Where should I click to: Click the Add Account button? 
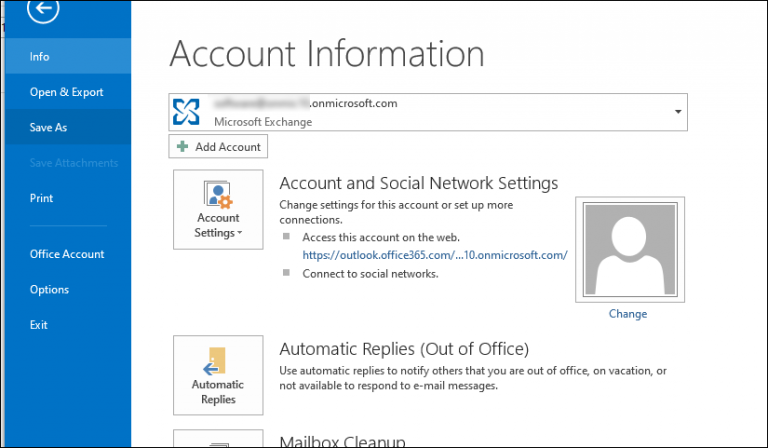coord(218,146)
